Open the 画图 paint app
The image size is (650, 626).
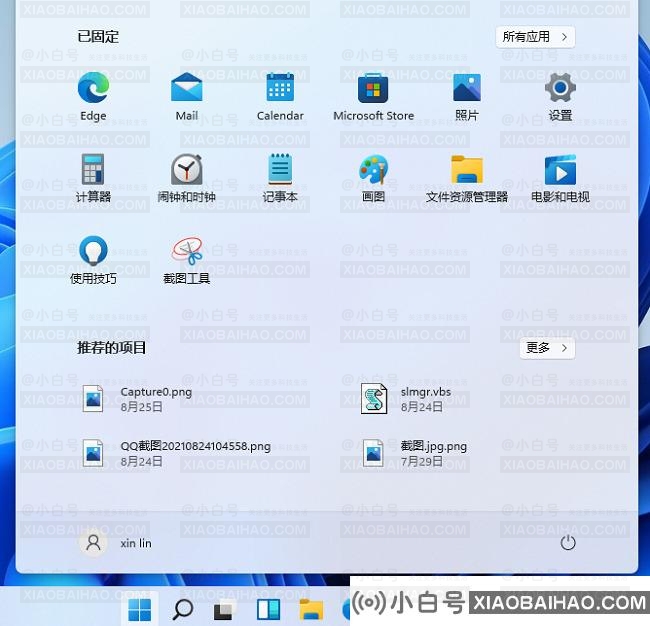point(373,177)
